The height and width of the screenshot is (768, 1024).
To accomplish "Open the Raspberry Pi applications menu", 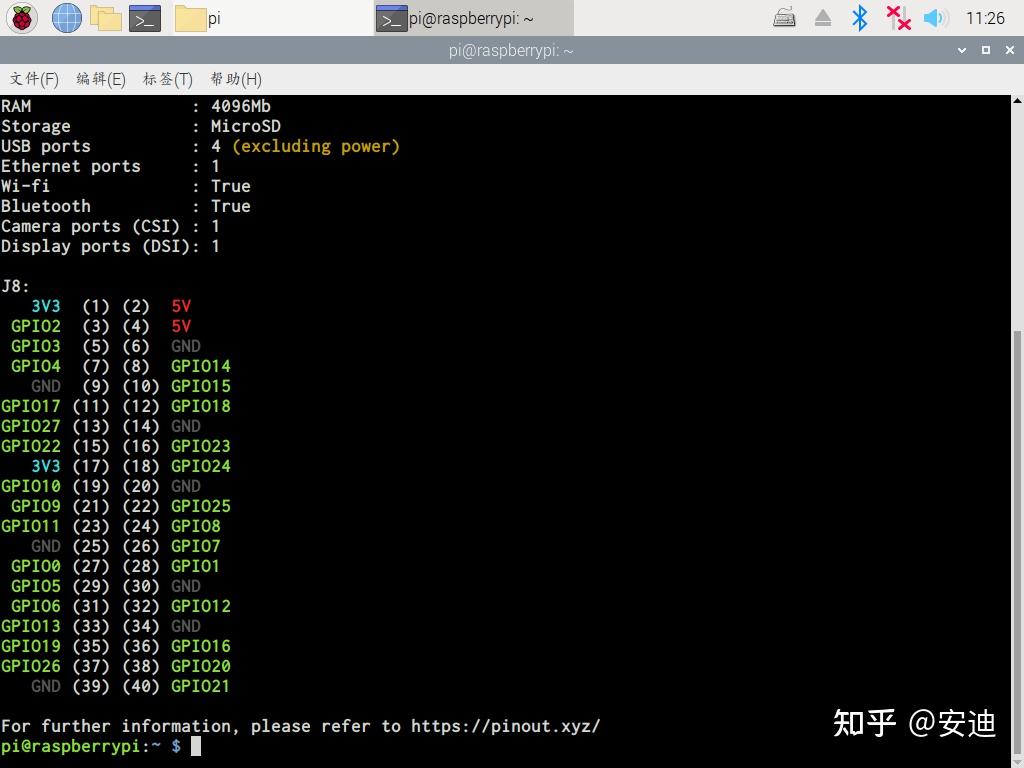I will (x=21, y=17).
